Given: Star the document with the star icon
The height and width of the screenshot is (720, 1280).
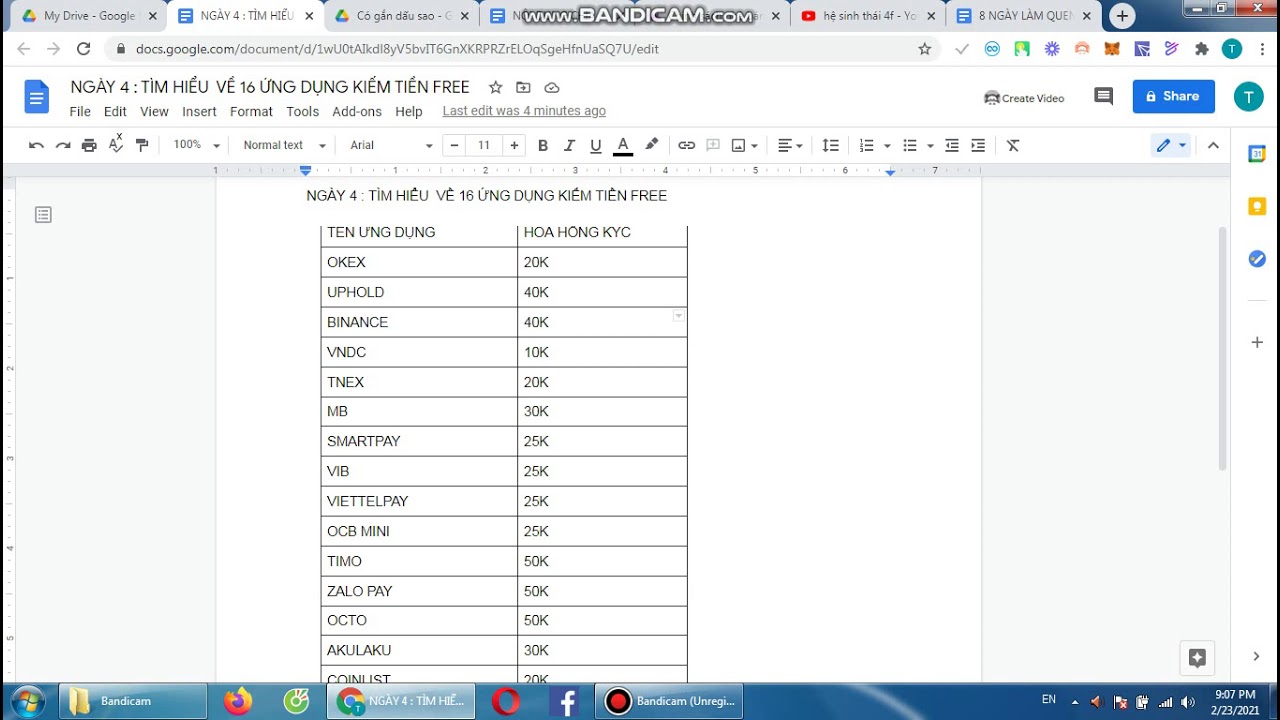Looking at the screenshot, I should tap(495, 88).
